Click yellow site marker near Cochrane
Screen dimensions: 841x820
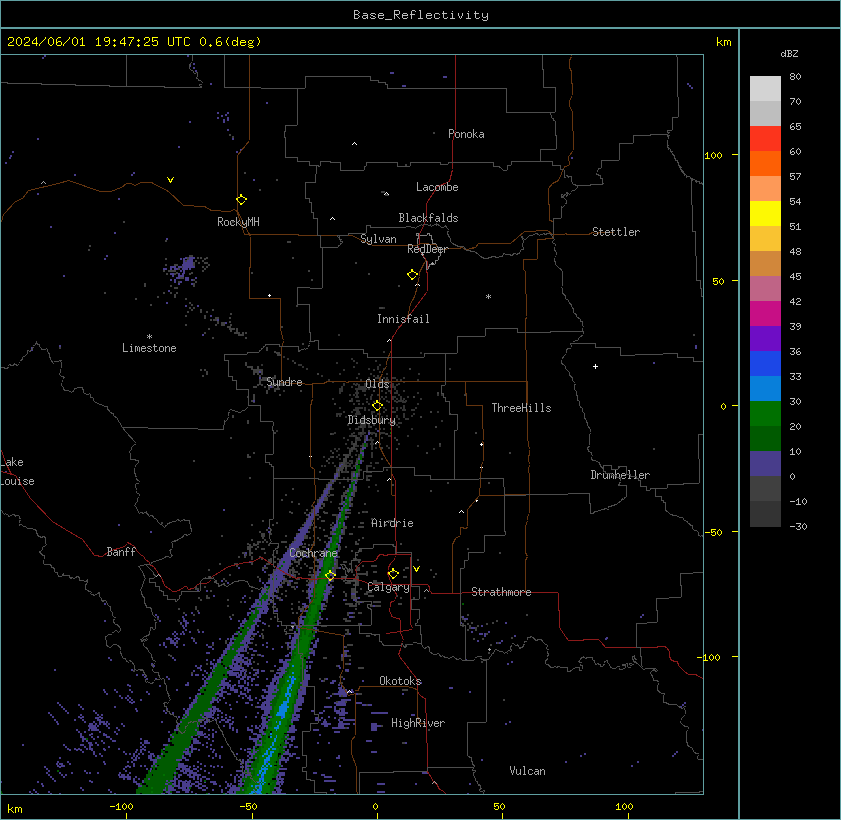tap(330, 575)
